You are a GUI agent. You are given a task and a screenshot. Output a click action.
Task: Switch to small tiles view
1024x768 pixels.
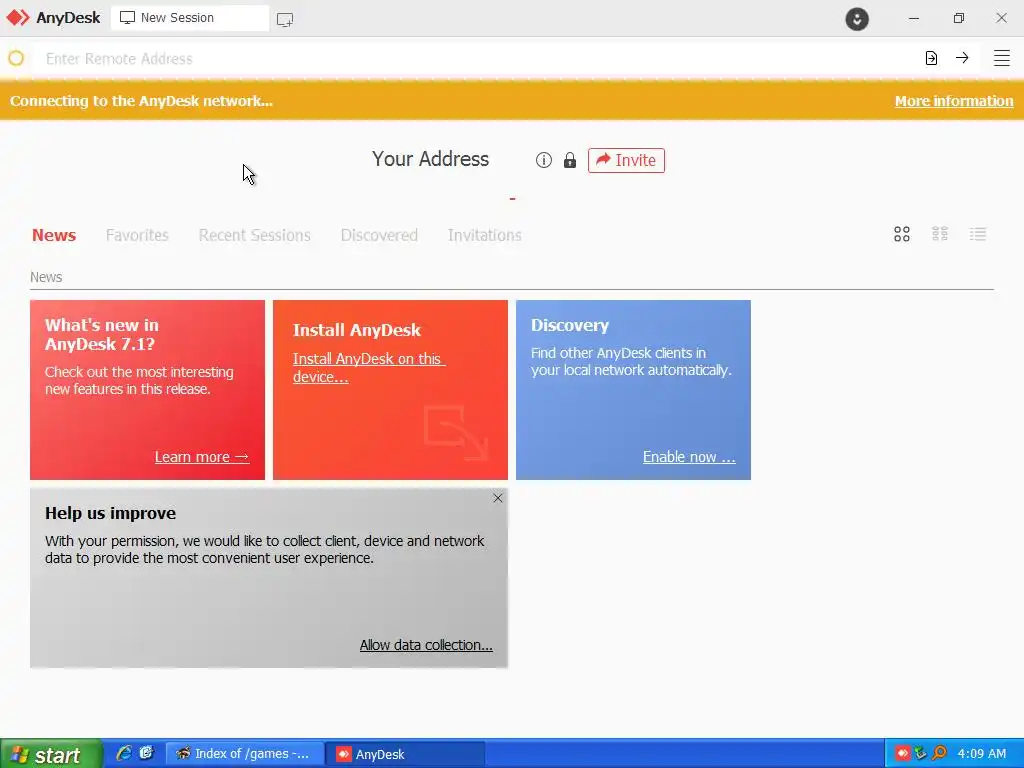940,234
